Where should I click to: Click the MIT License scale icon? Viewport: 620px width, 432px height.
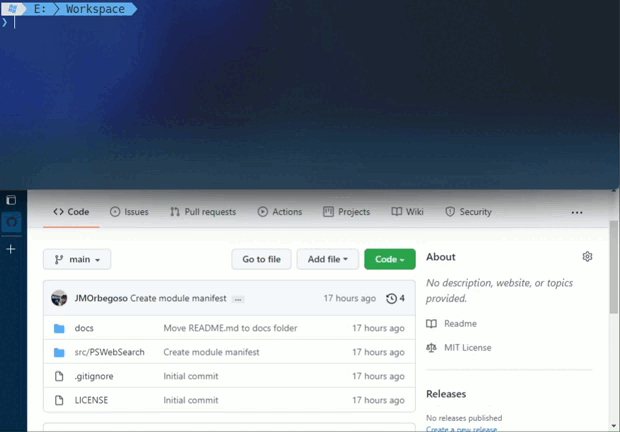tap(431, 348)
